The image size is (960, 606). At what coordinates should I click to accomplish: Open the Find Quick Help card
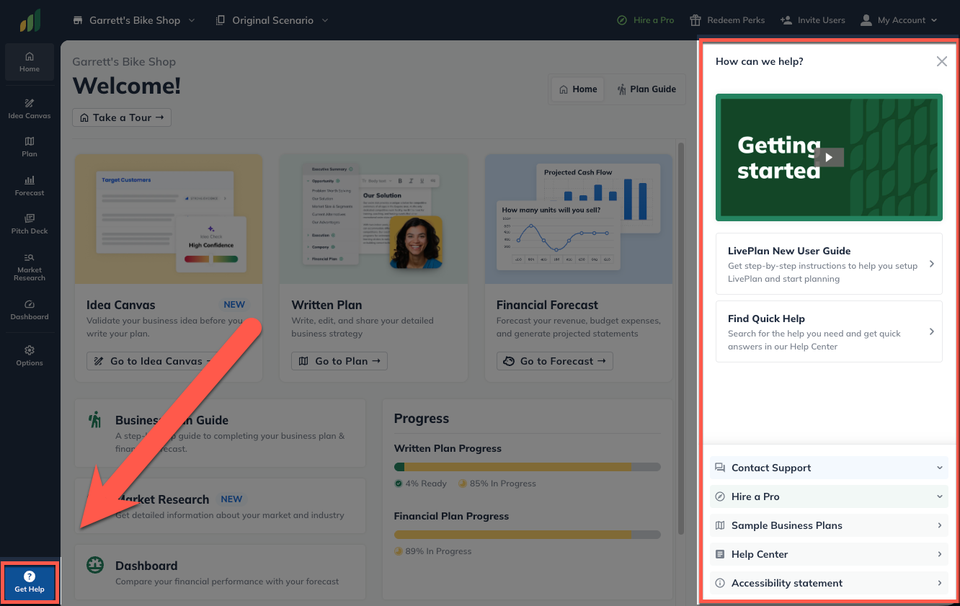829,332
